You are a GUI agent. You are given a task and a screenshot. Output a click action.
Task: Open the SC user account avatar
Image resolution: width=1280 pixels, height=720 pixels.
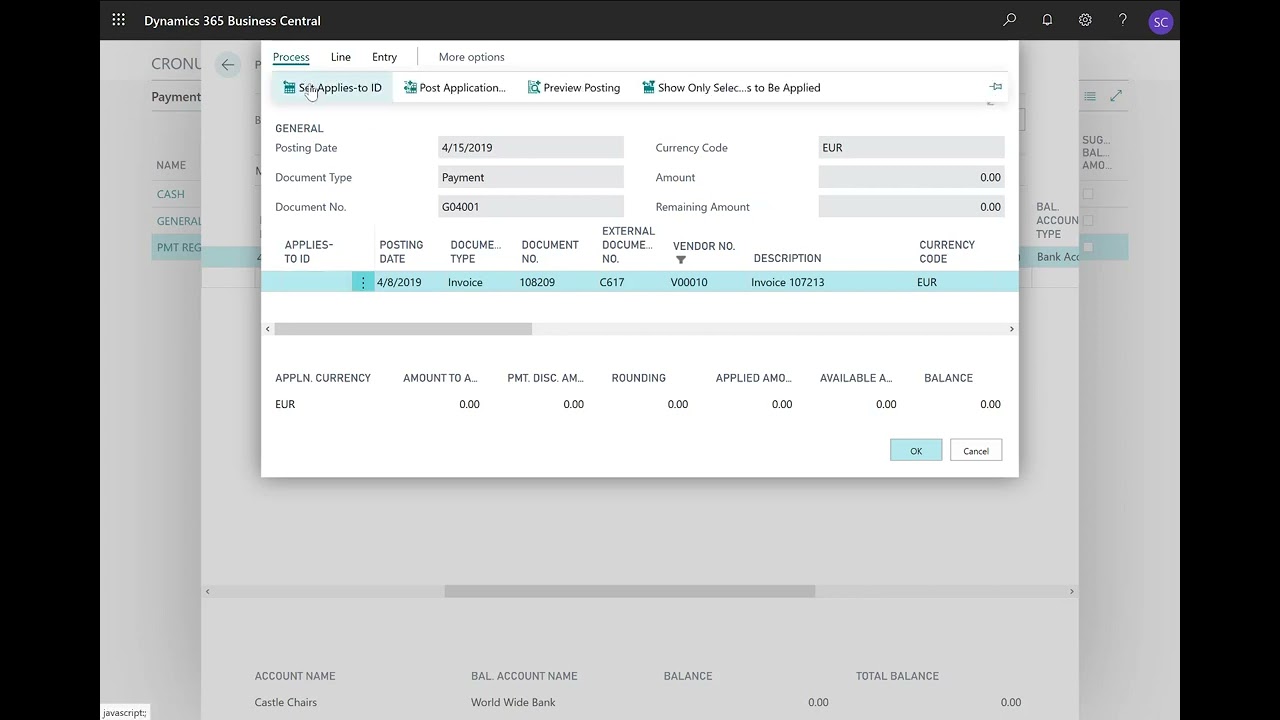point(1160,21)
